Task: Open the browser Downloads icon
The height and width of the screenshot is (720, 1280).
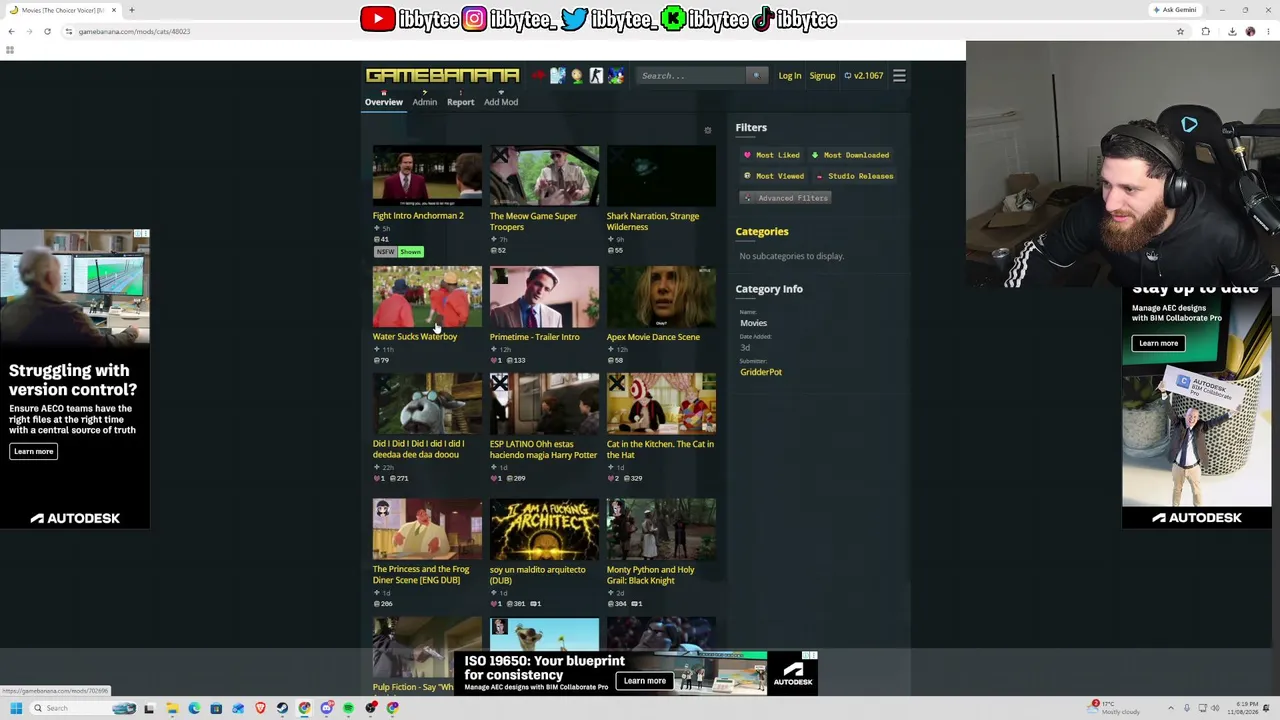Action: [x=1232, y=31]
